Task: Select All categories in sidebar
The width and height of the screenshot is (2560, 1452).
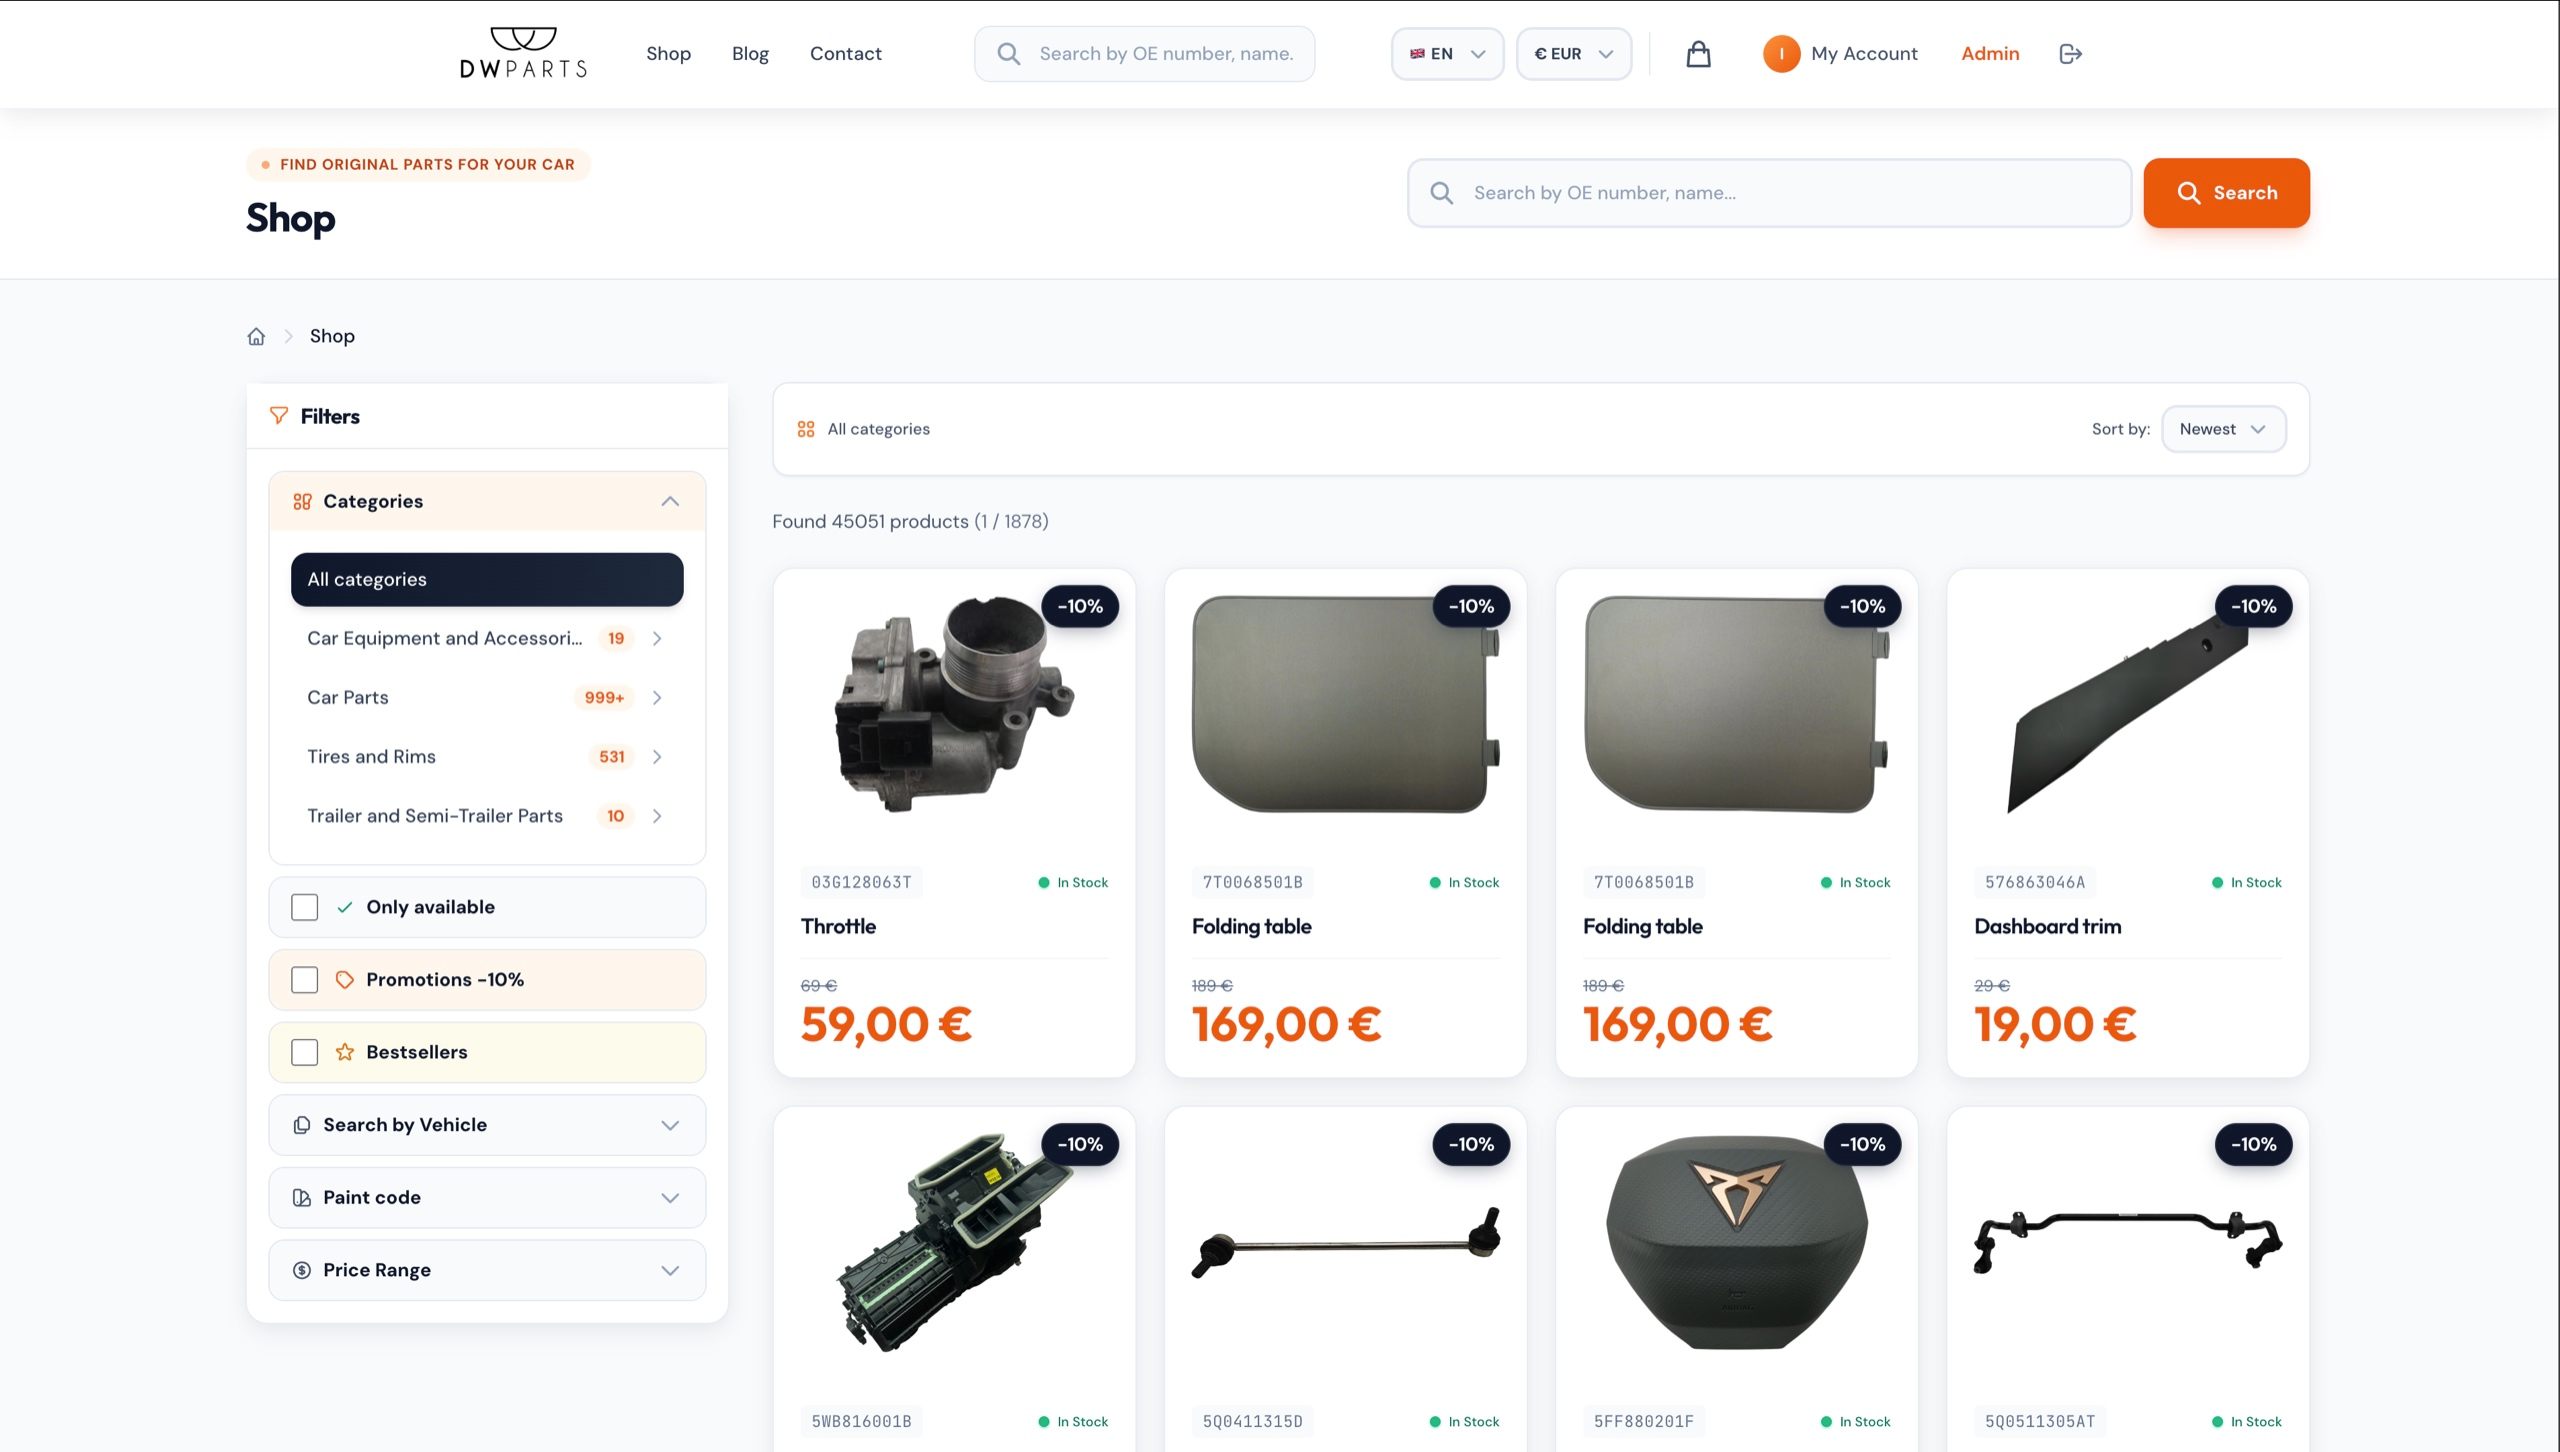Action: click(x=487, y=580)
